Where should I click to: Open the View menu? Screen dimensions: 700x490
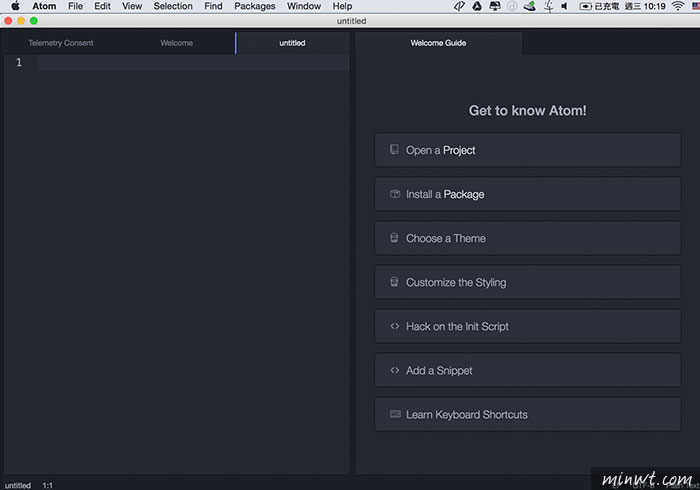point(132,6)
